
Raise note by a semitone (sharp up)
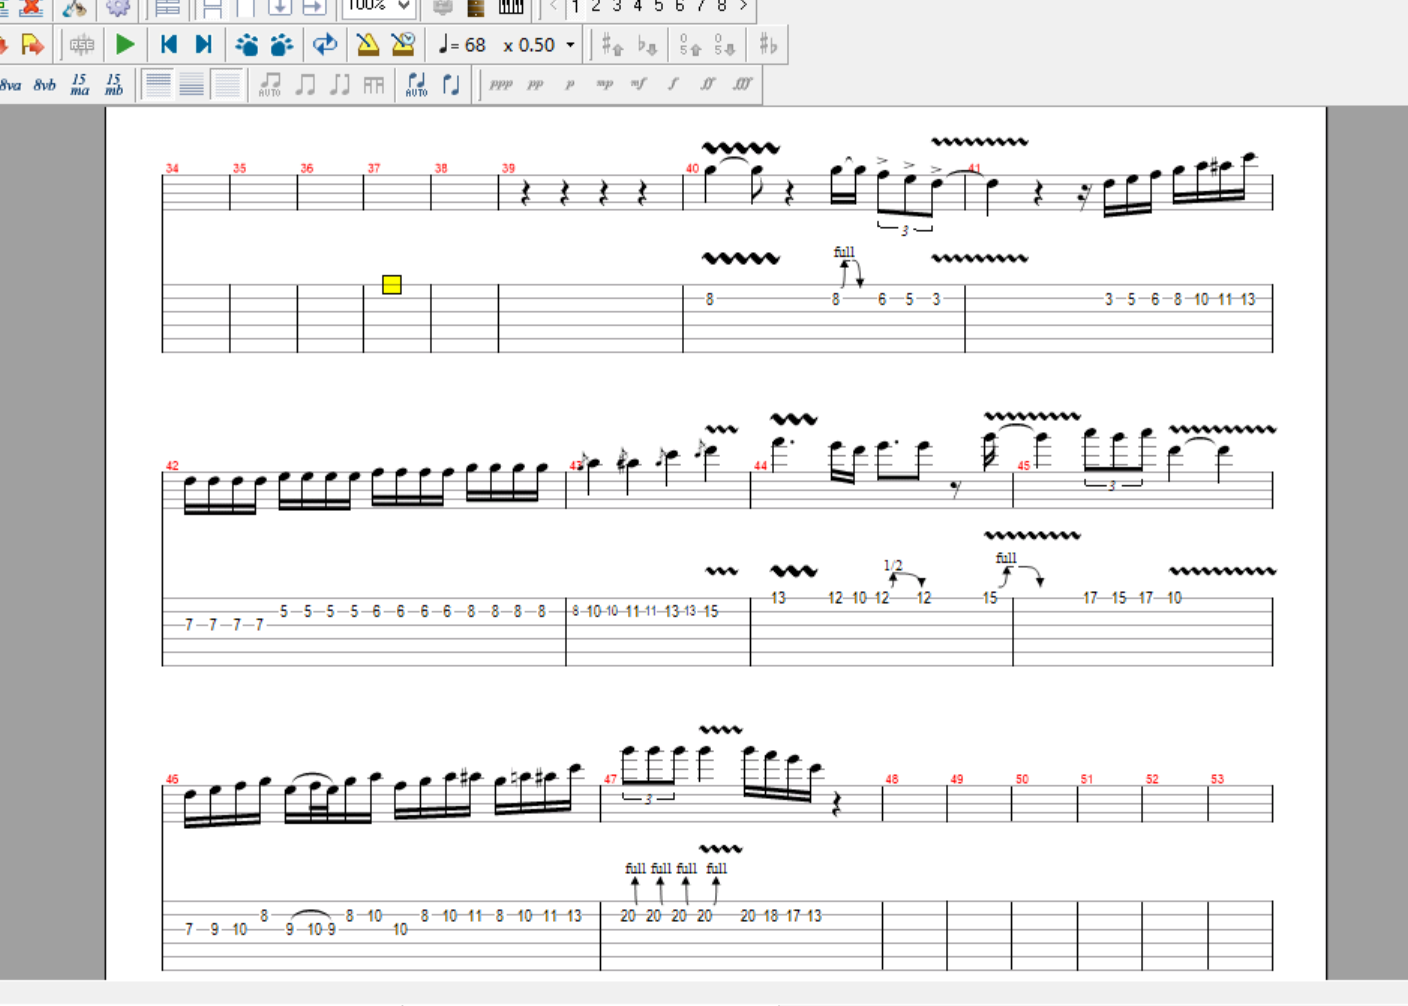click(x=612, y=45)
